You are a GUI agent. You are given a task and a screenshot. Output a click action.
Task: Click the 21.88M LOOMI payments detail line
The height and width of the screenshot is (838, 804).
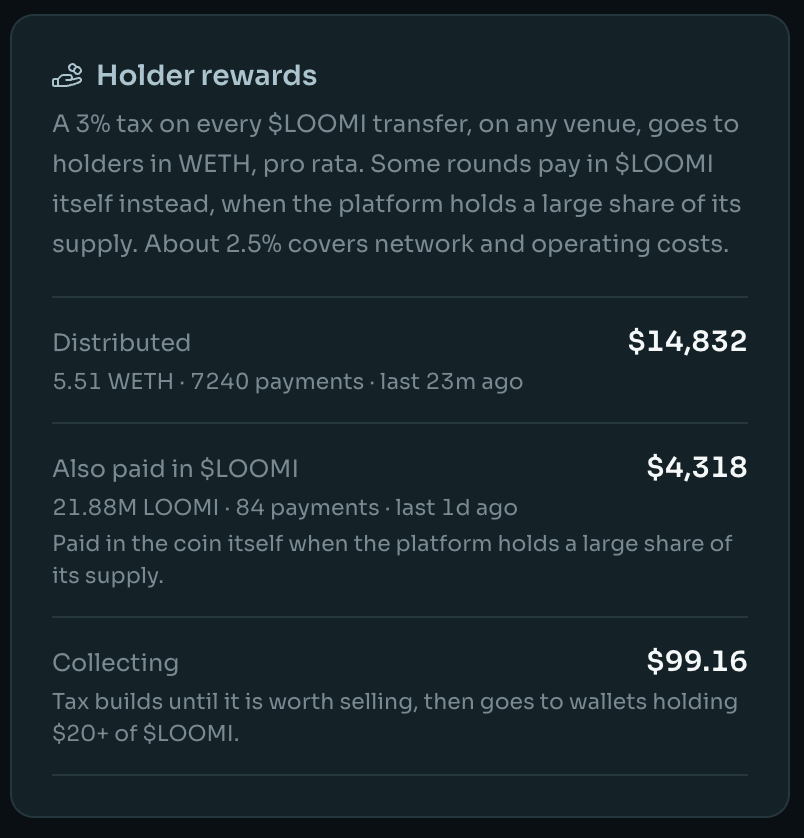coord(285,507)
